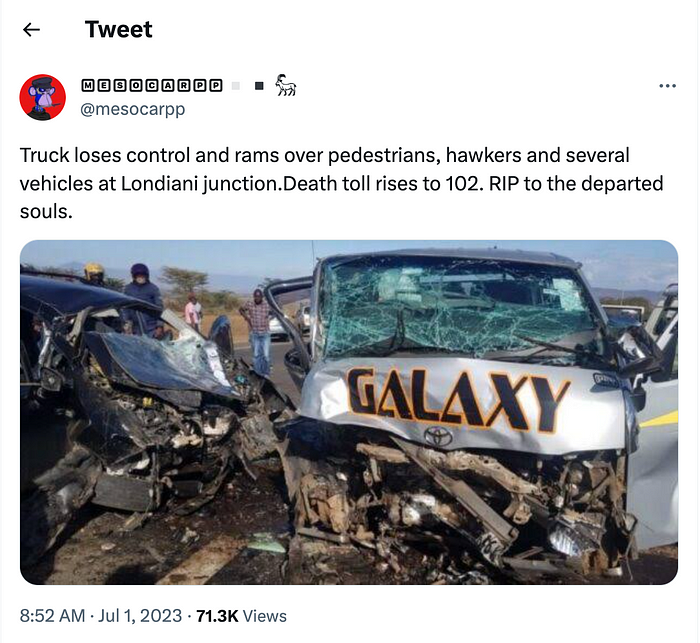Open the three-dot more options menu

tap(667, 86)
